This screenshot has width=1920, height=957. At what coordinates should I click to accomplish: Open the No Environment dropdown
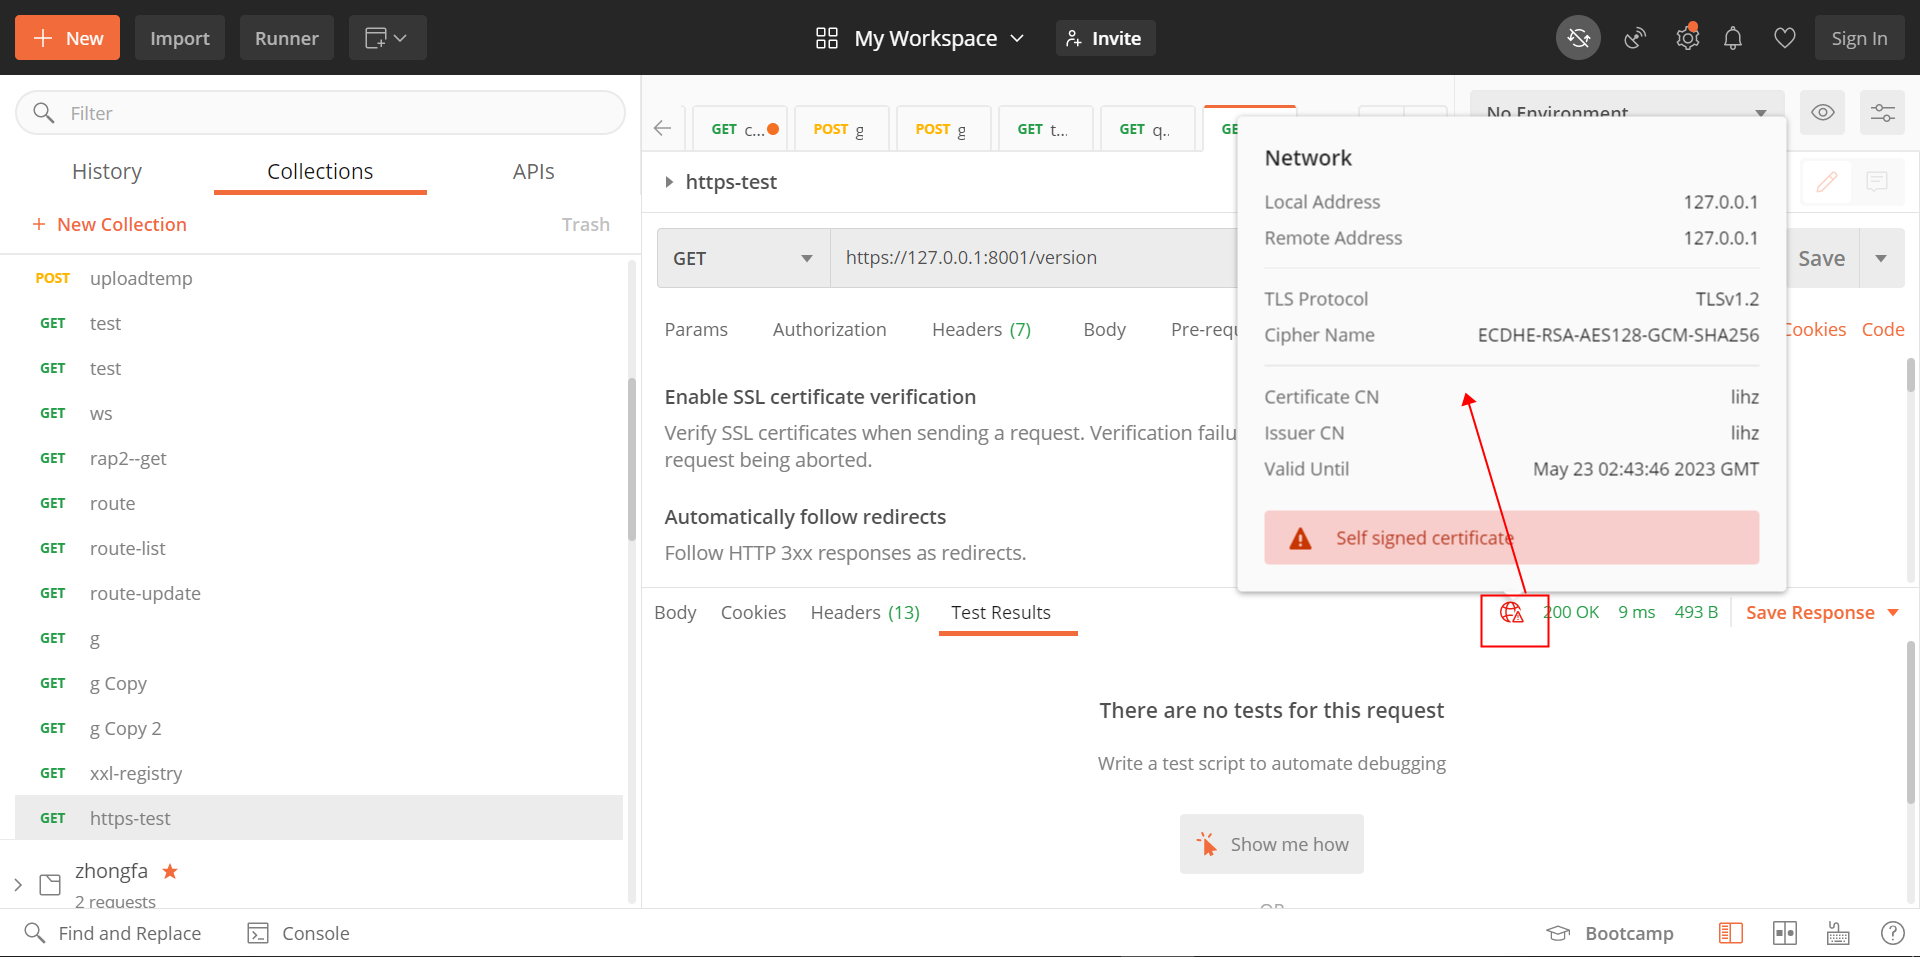(x=1626, y=104)
